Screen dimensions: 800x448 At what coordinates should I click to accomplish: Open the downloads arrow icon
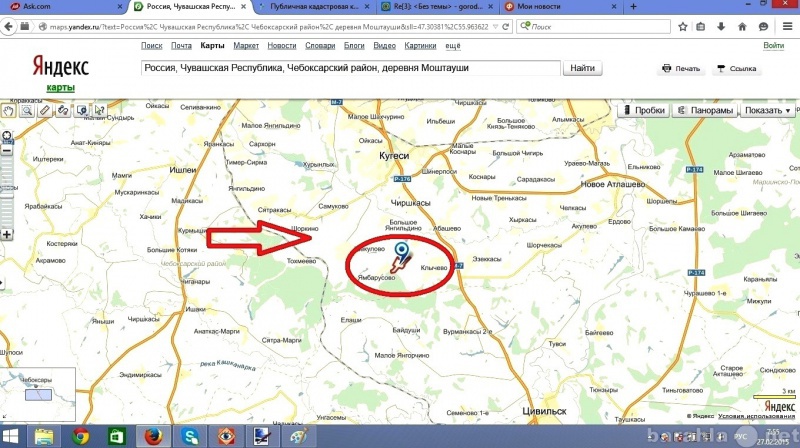pos(721,27)
